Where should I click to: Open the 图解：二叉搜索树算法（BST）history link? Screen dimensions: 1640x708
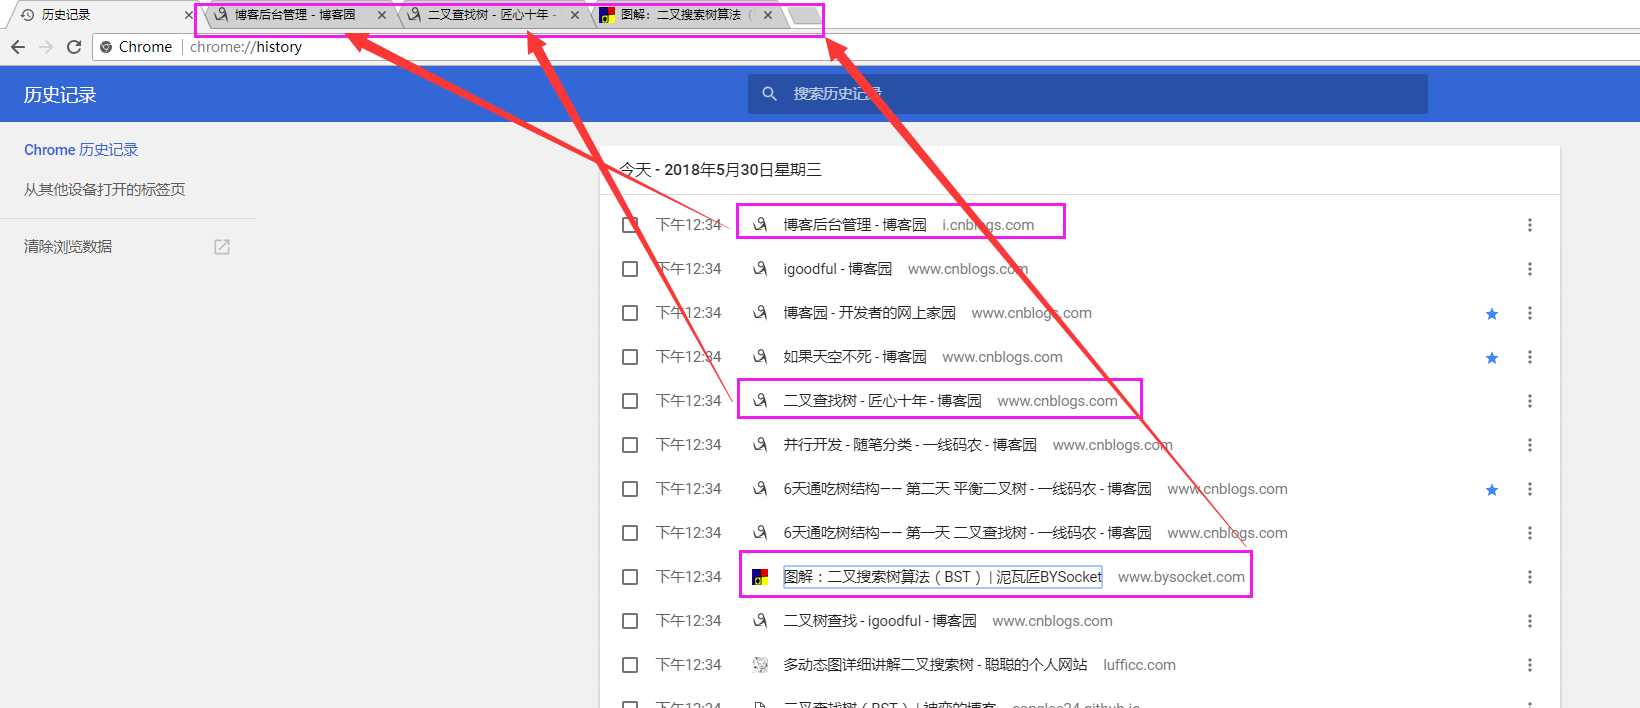pyautogui.click(x=942, y=577)
